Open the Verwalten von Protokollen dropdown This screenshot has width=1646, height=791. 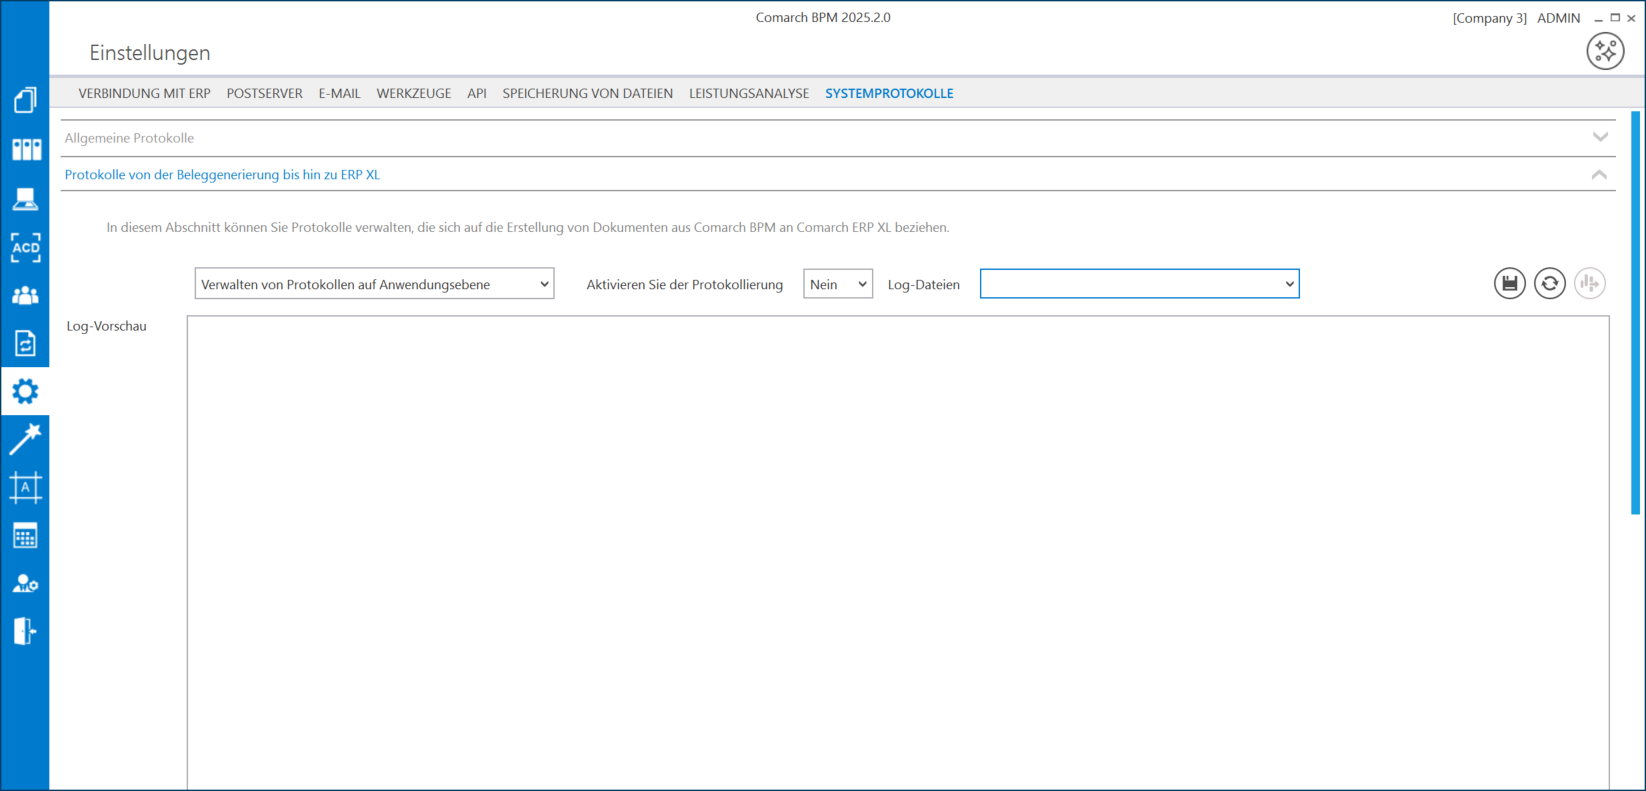coord(374,284)
